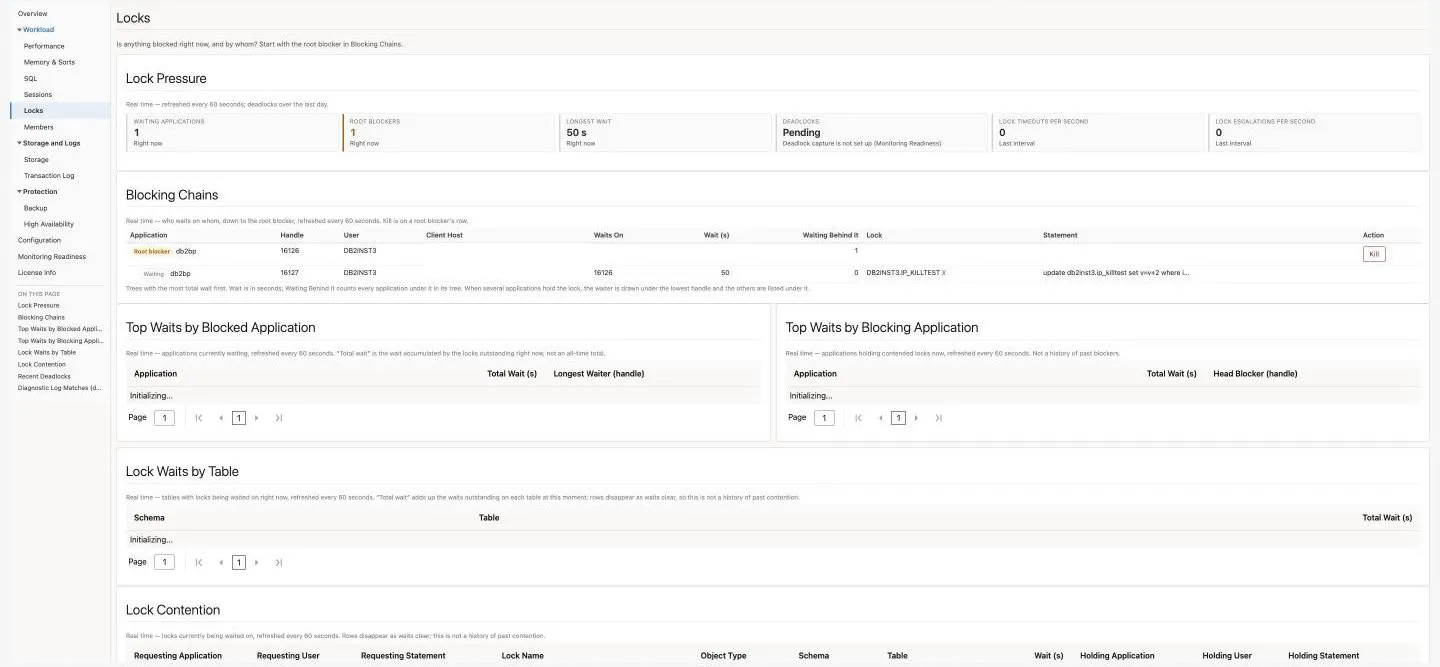Open Storage under Storage and Logs
This screenshot has width=1440, height=667.
[36, 159]
